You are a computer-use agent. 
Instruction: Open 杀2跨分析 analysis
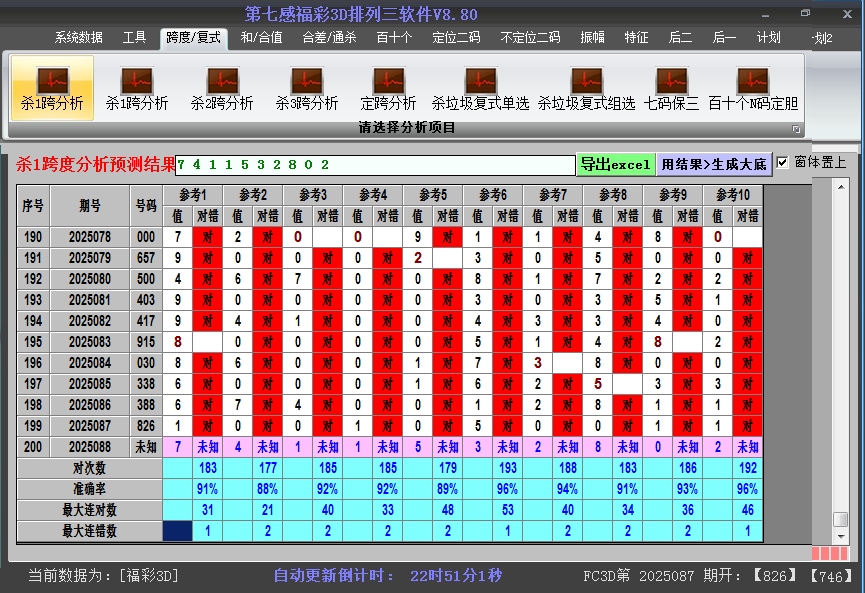pyautogui.click(x=222, y=88)
